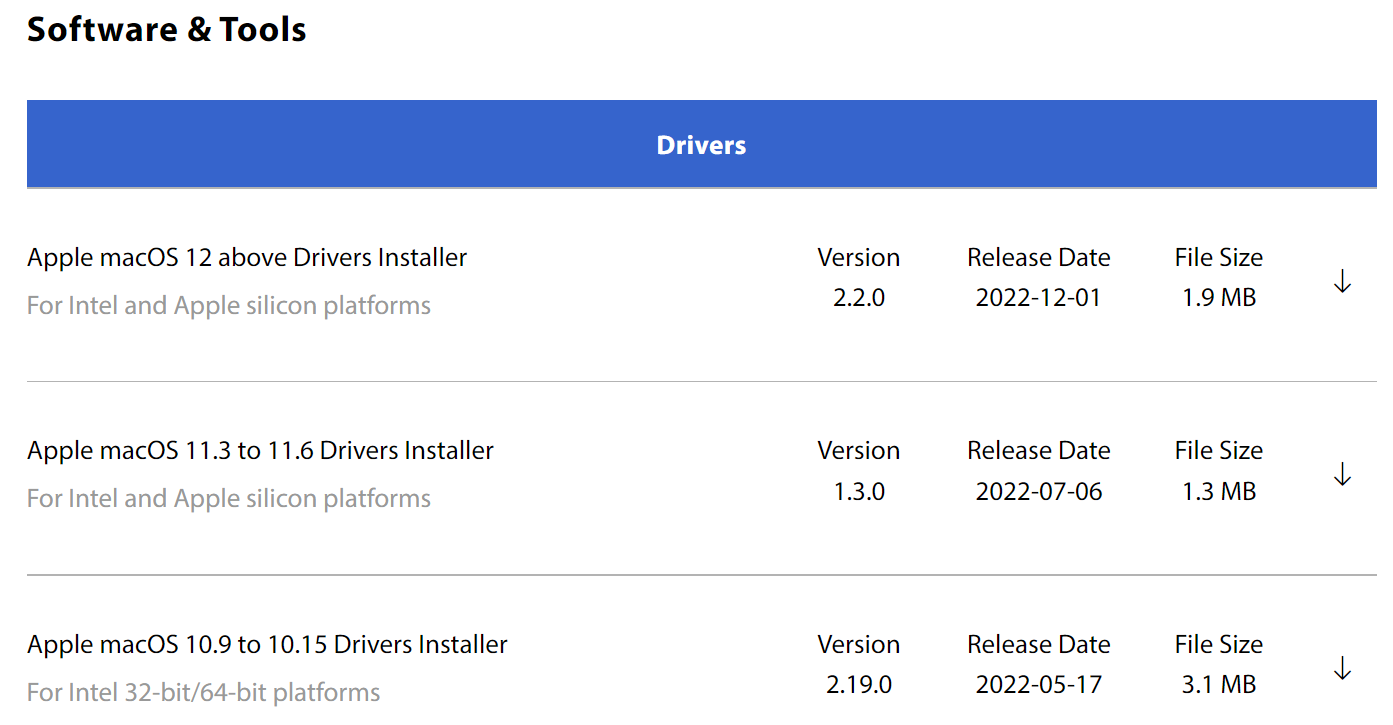This screenshot has height=725, width=1393.
Task: Download the macOS 10.9 to 10.15 Drivers arrow
Action: pyautogui.click(x=1342, y=668)
